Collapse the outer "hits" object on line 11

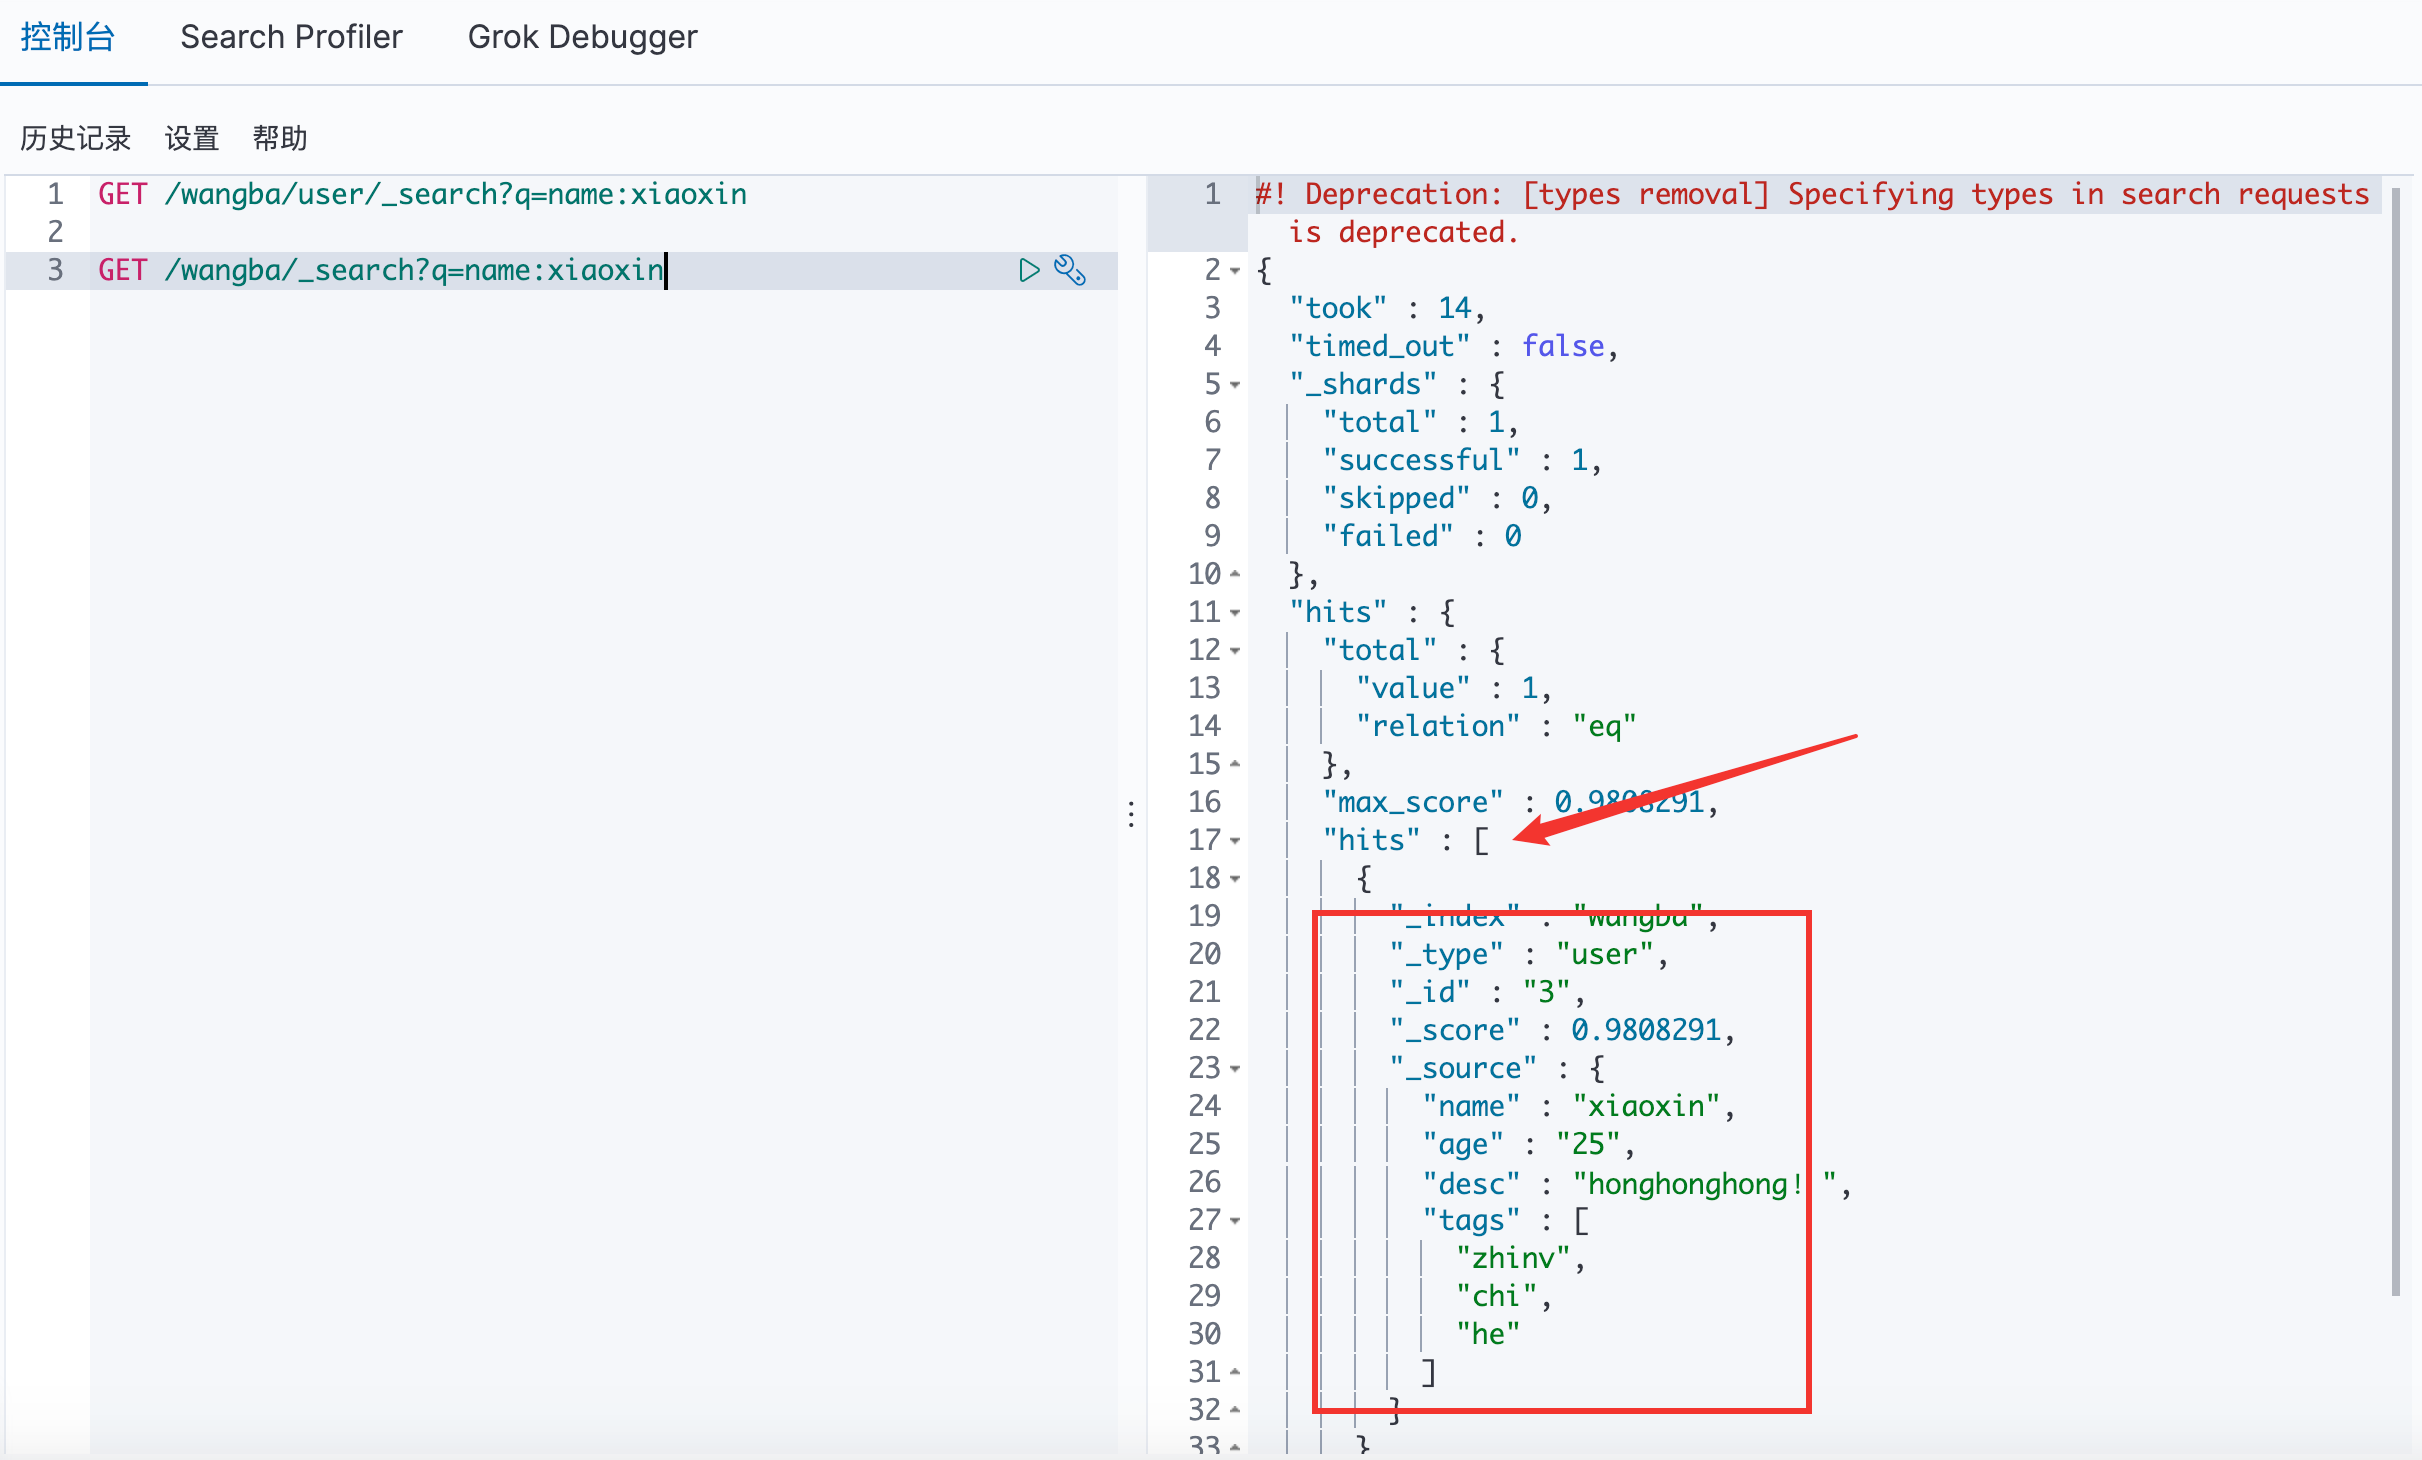pyautogui.click(x=1236, y=613)
